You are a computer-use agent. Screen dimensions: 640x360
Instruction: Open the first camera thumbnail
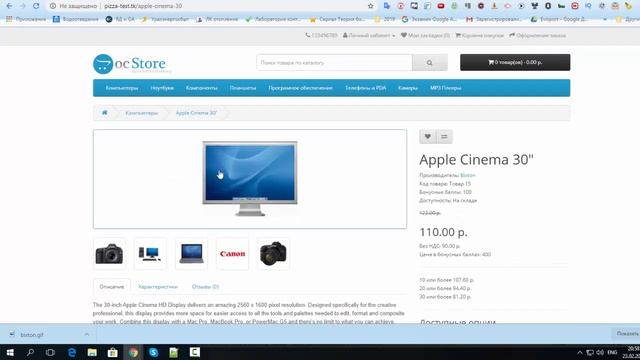[109, 254]
